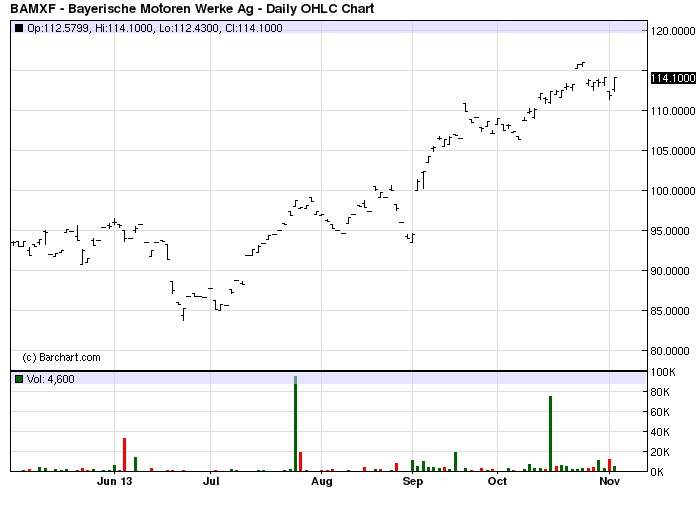This screenshot has height=512, width=700.
Task: Click the 'Nov' date axis label
Action: (609, 481)
